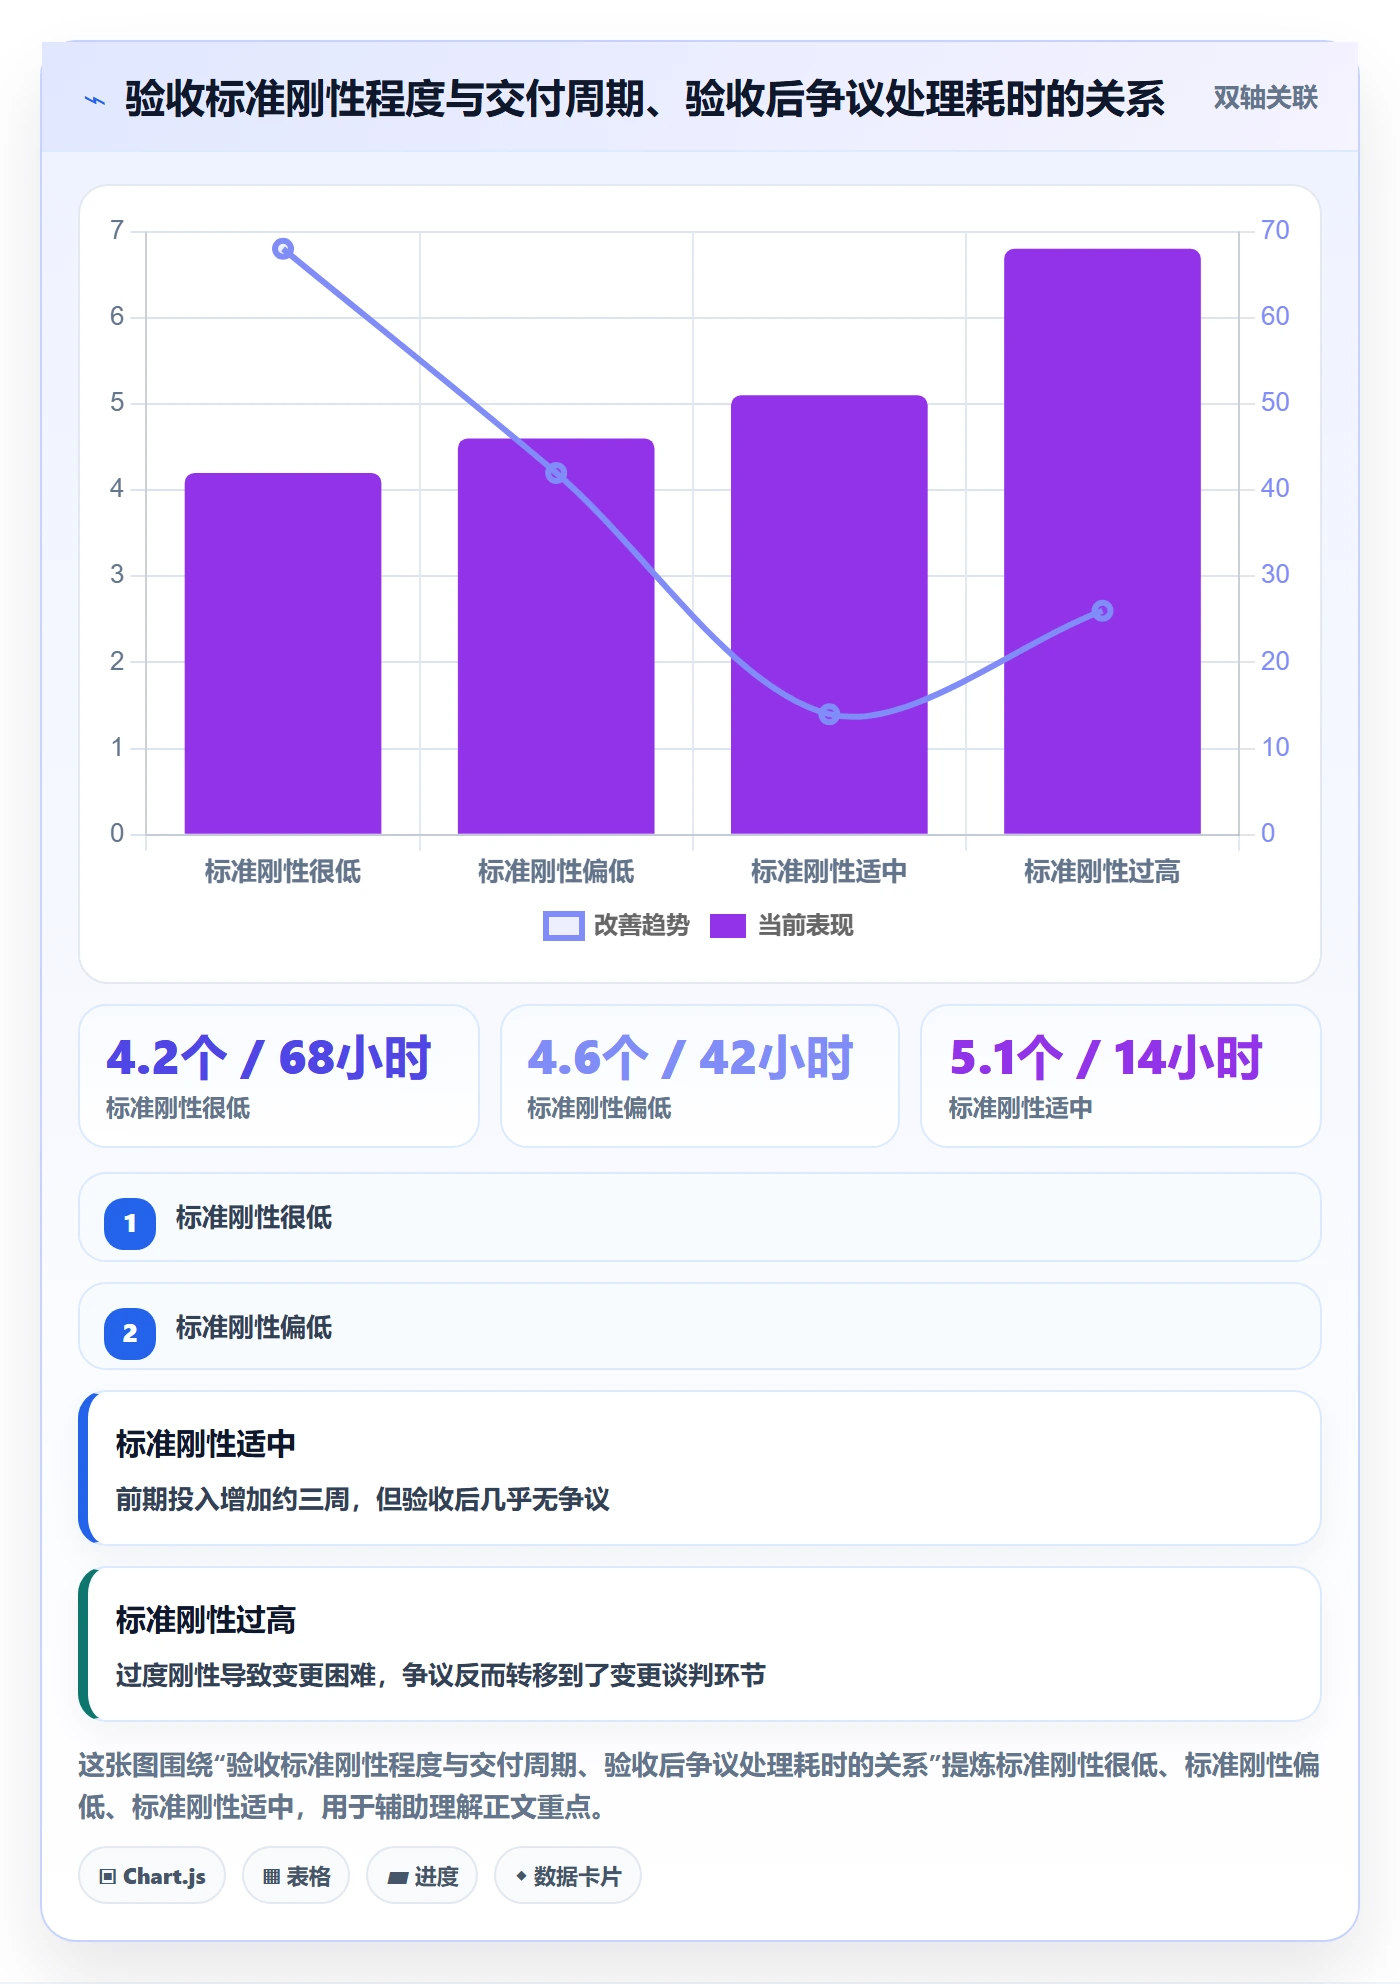Click the line point at the curve's lowest dip

(829, 714)
